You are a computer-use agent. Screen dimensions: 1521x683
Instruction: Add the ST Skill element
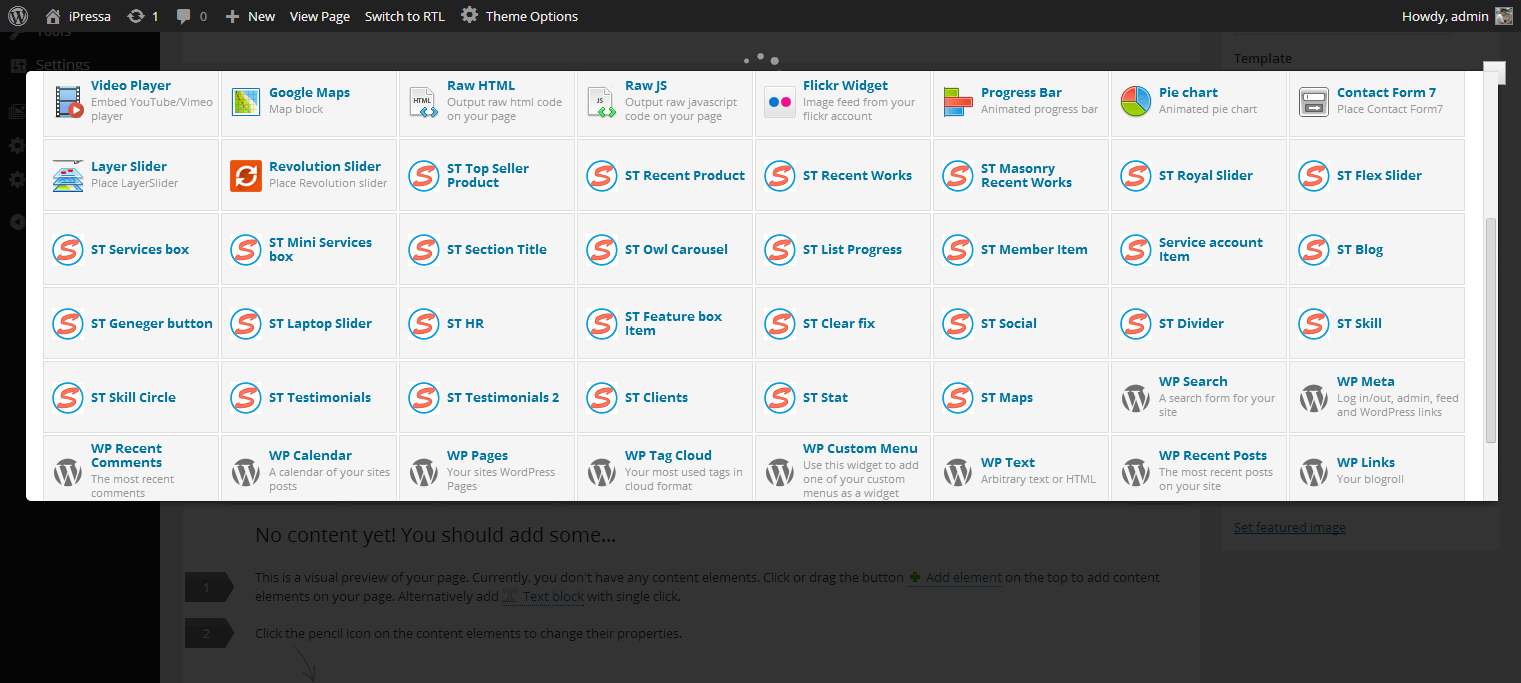click(1377, 324)
